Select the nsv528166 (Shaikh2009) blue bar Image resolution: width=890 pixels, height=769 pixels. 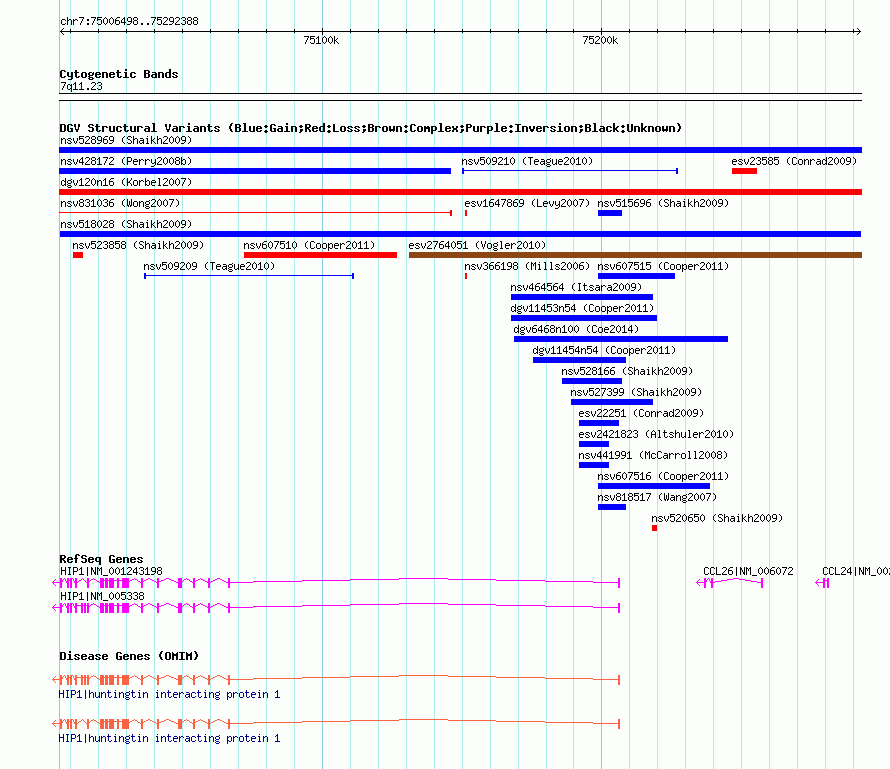(591, 381)
